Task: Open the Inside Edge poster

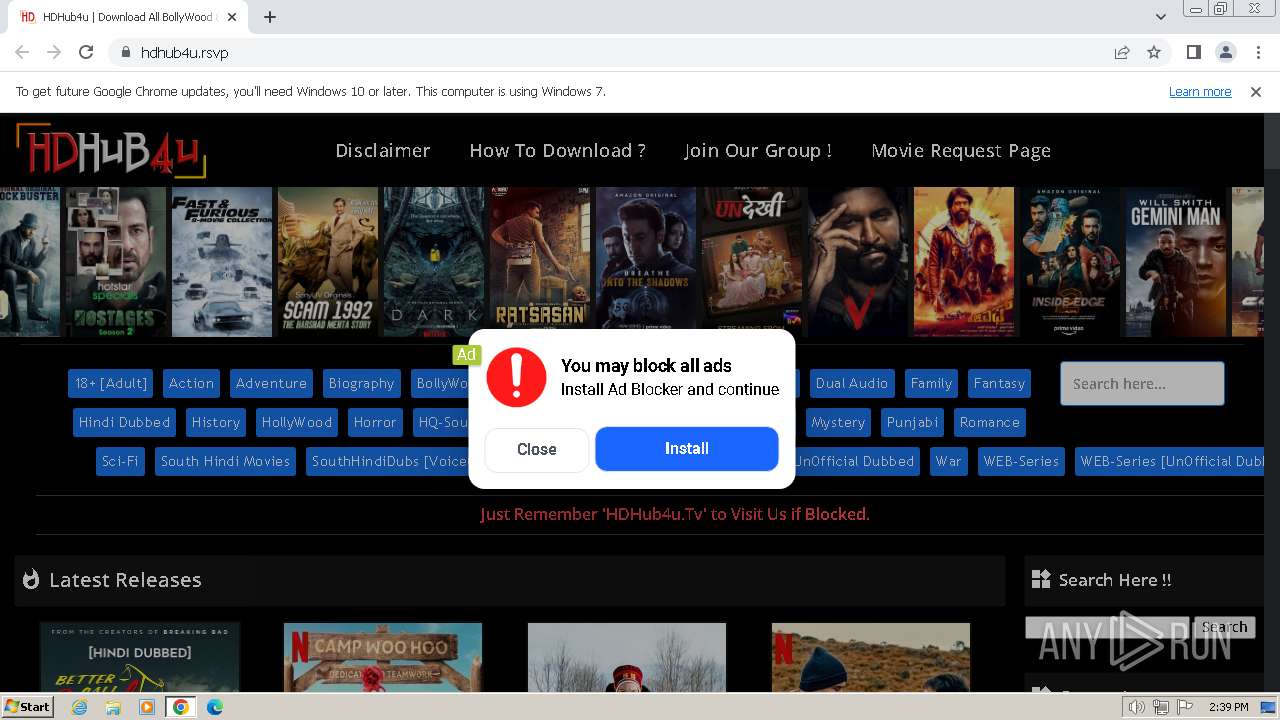Action: point(1070,261)
